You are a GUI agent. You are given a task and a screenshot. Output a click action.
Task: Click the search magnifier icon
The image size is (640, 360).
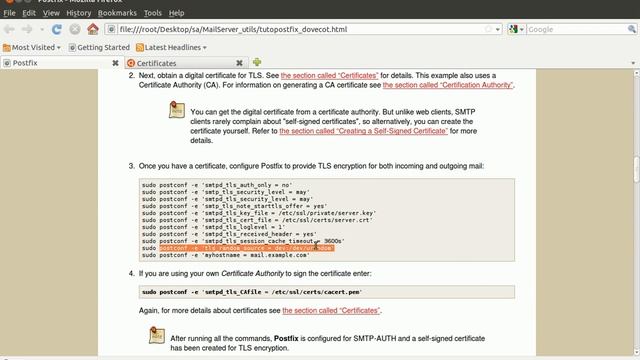[x=631, y=29]
